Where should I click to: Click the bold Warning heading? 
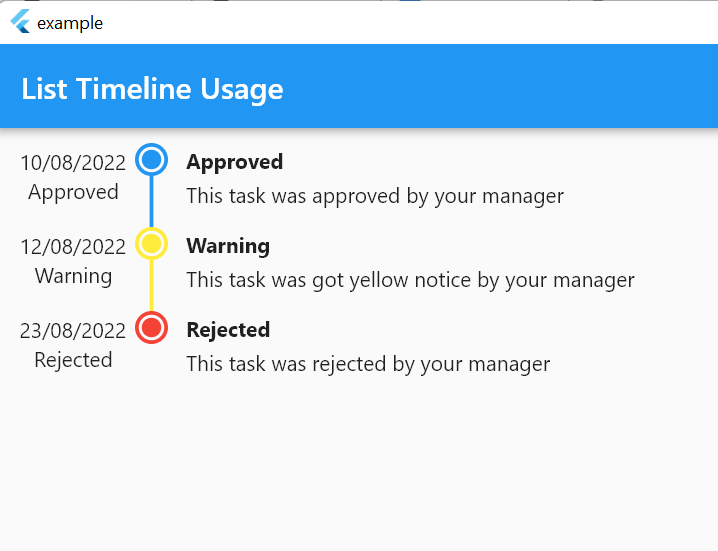[x=228, y=246]
